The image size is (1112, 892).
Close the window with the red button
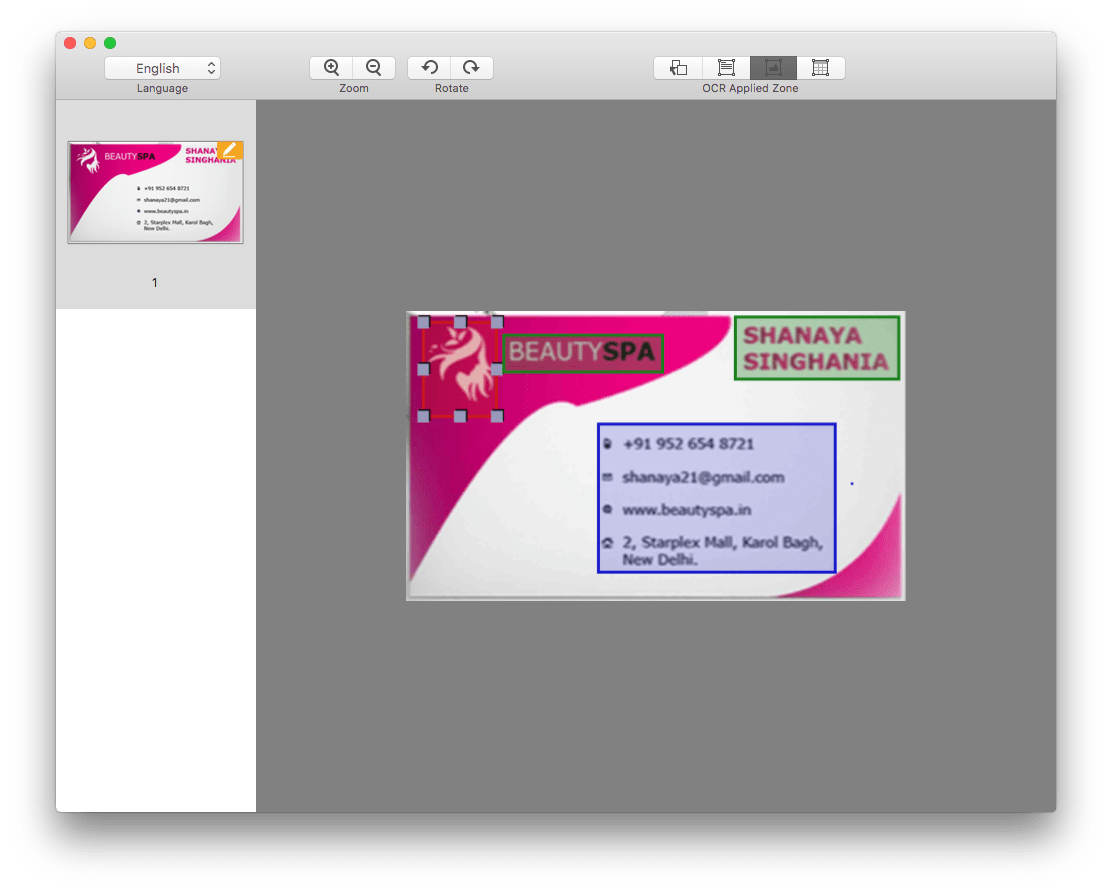(x=70, y=43)
